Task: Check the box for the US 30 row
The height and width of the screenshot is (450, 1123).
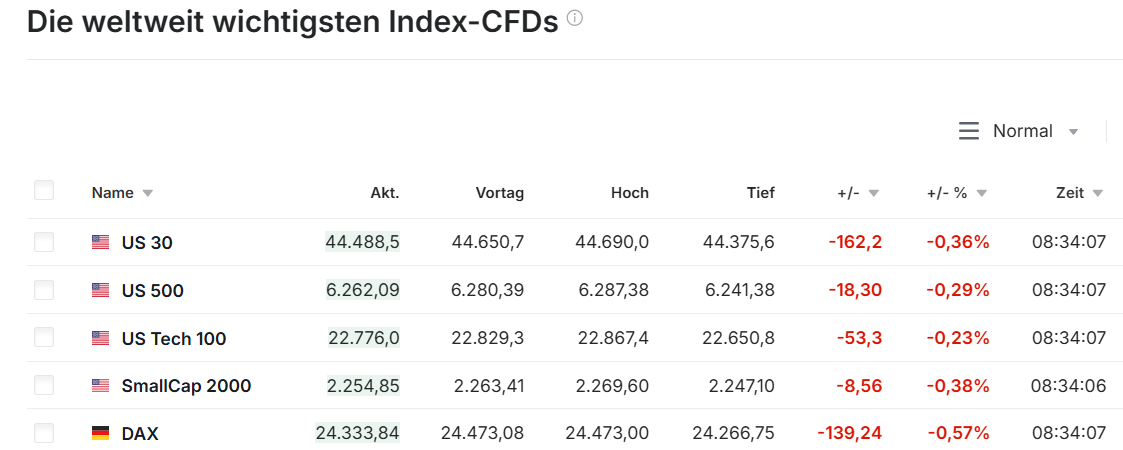Action: (x=44, y=242)
